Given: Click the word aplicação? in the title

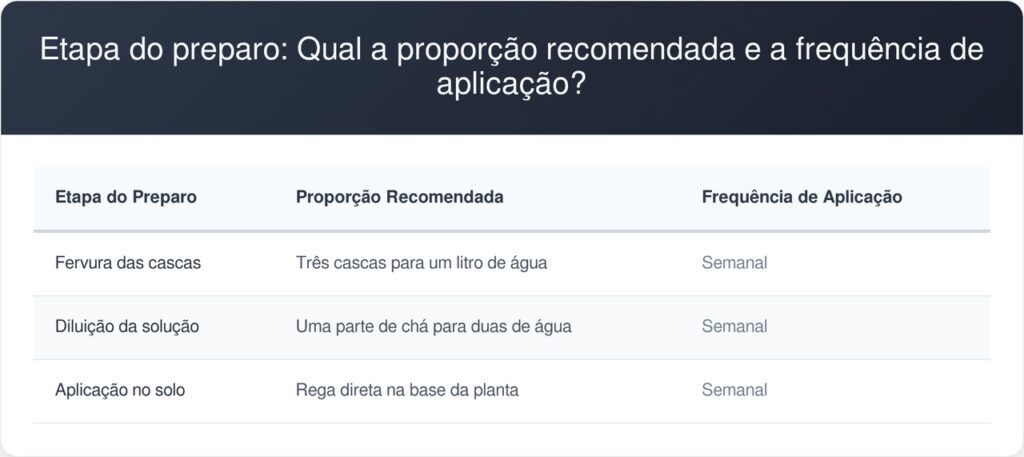Looking at the screenshot, I should click(511, 84).
